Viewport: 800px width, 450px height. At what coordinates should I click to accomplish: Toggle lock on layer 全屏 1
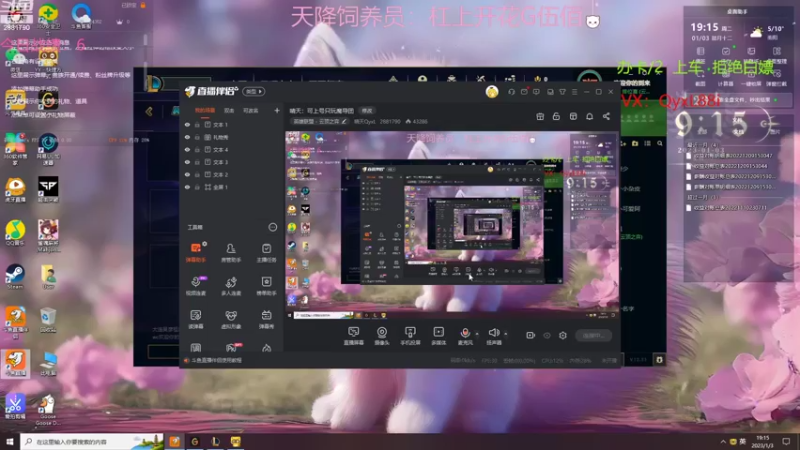pyautogui.click(x=197, y=187)
